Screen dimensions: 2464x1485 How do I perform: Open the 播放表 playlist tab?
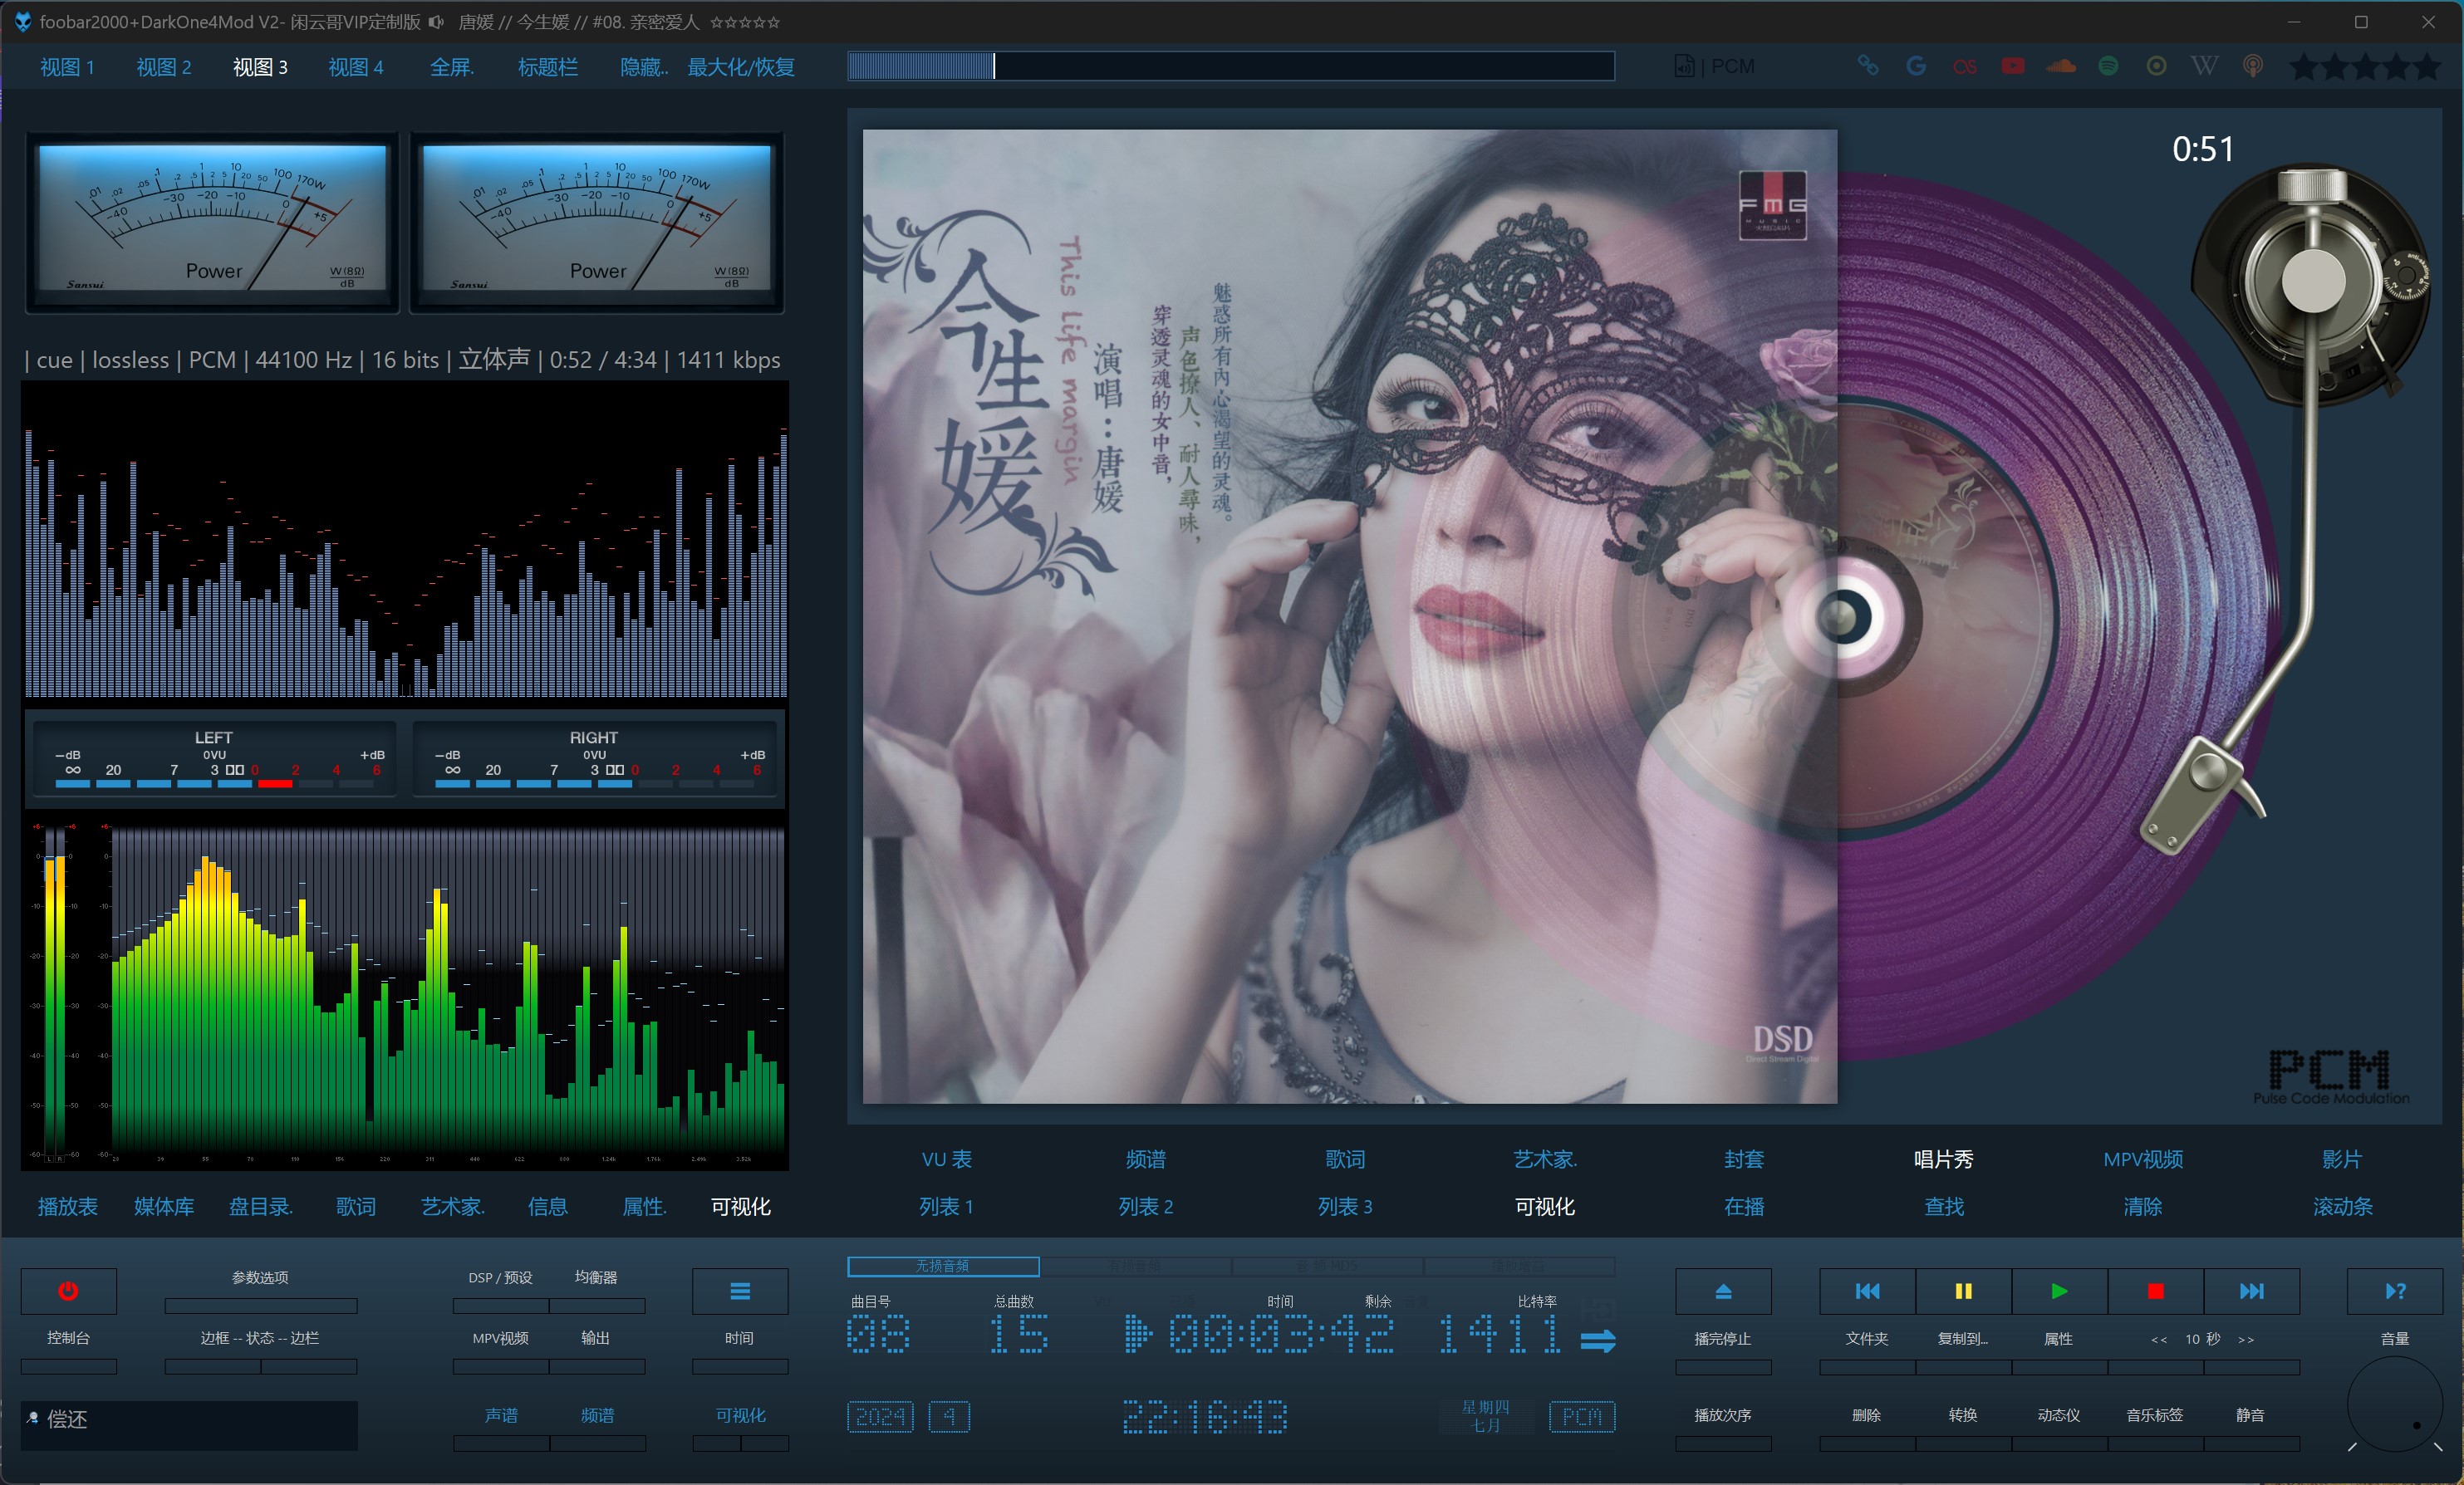68,1206
